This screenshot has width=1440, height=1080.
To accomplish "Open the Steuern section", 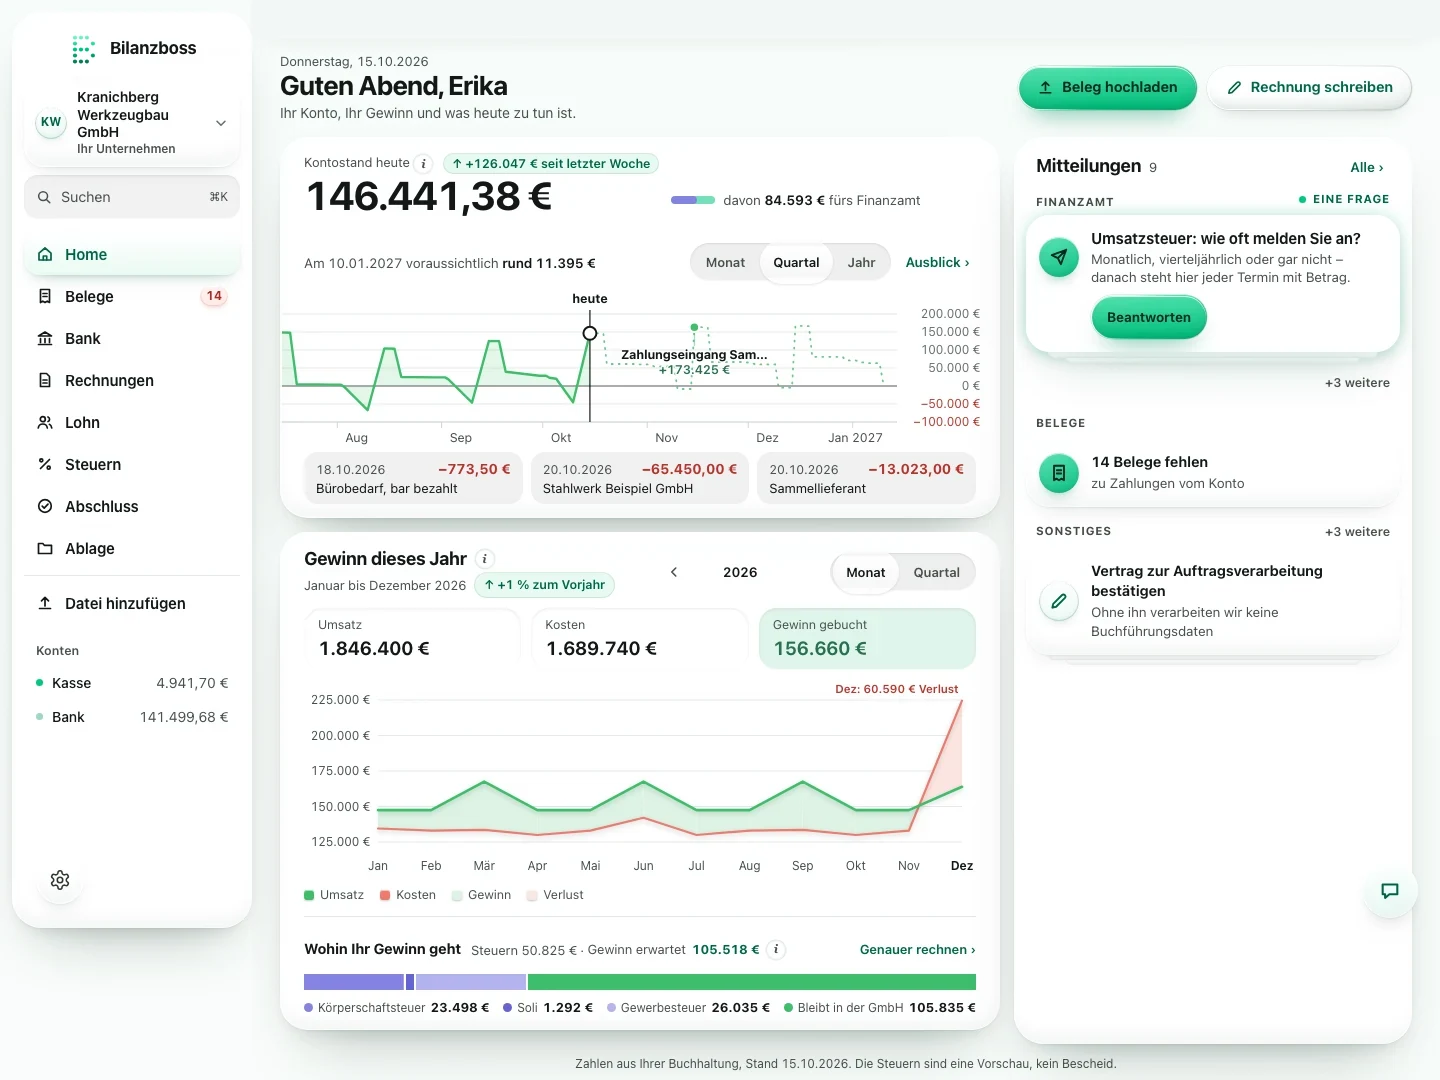I will pyautogui.click(x=132, y=465).
